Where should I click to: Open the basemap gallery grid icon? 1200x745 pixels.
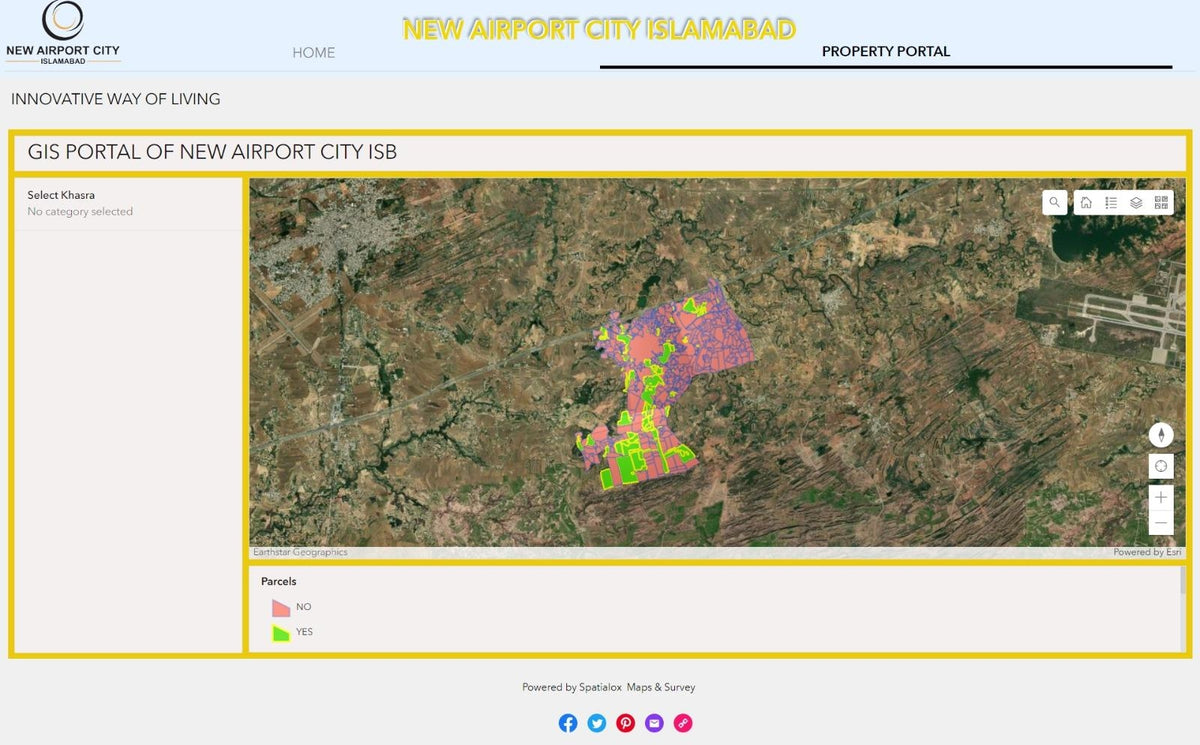(1161, 202)
